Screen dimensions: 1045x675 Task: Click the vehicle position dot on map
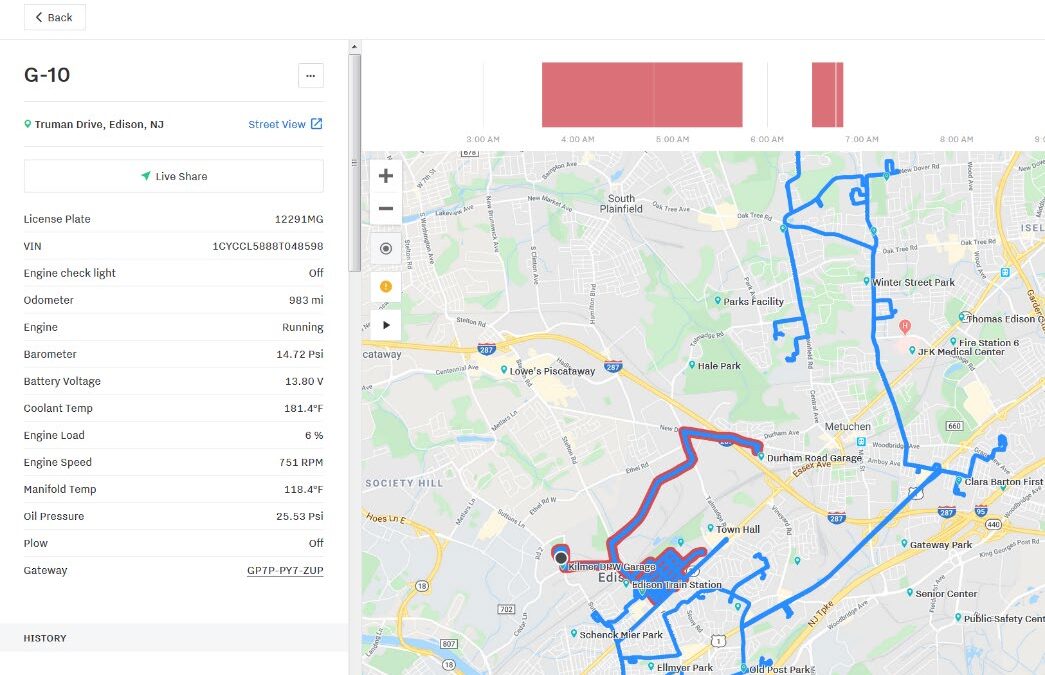[561, 557]
